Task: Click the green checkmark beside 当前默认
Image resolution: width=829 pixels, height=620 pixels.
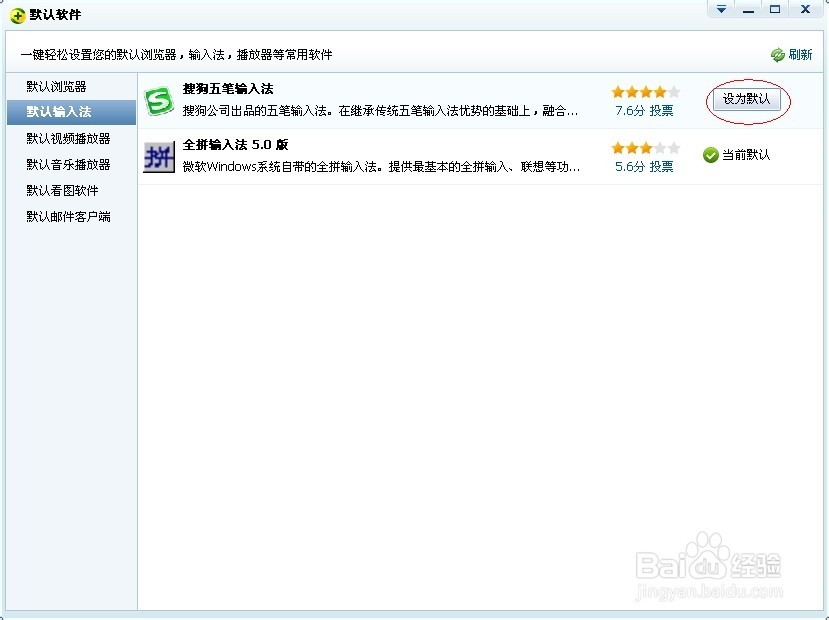Action: click(x=711, y=155)
